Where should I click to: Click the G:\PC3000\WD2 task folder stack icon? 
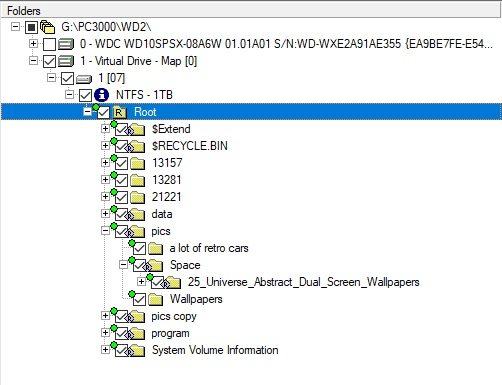coord(48,27)
